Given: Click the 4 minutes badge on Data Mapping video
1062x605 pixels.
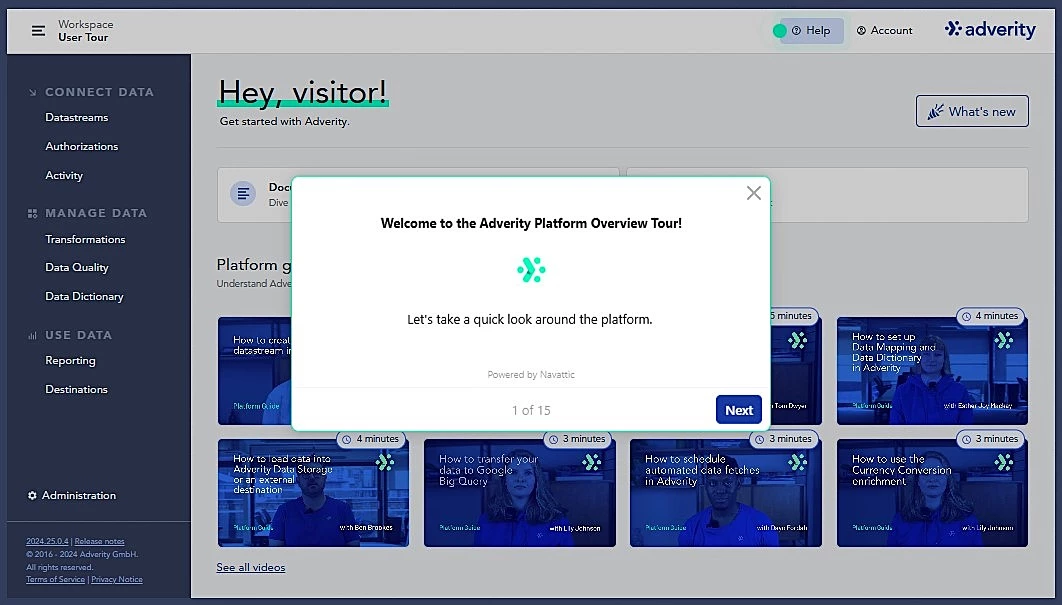Looking at the screenshot, I should 991,316.
